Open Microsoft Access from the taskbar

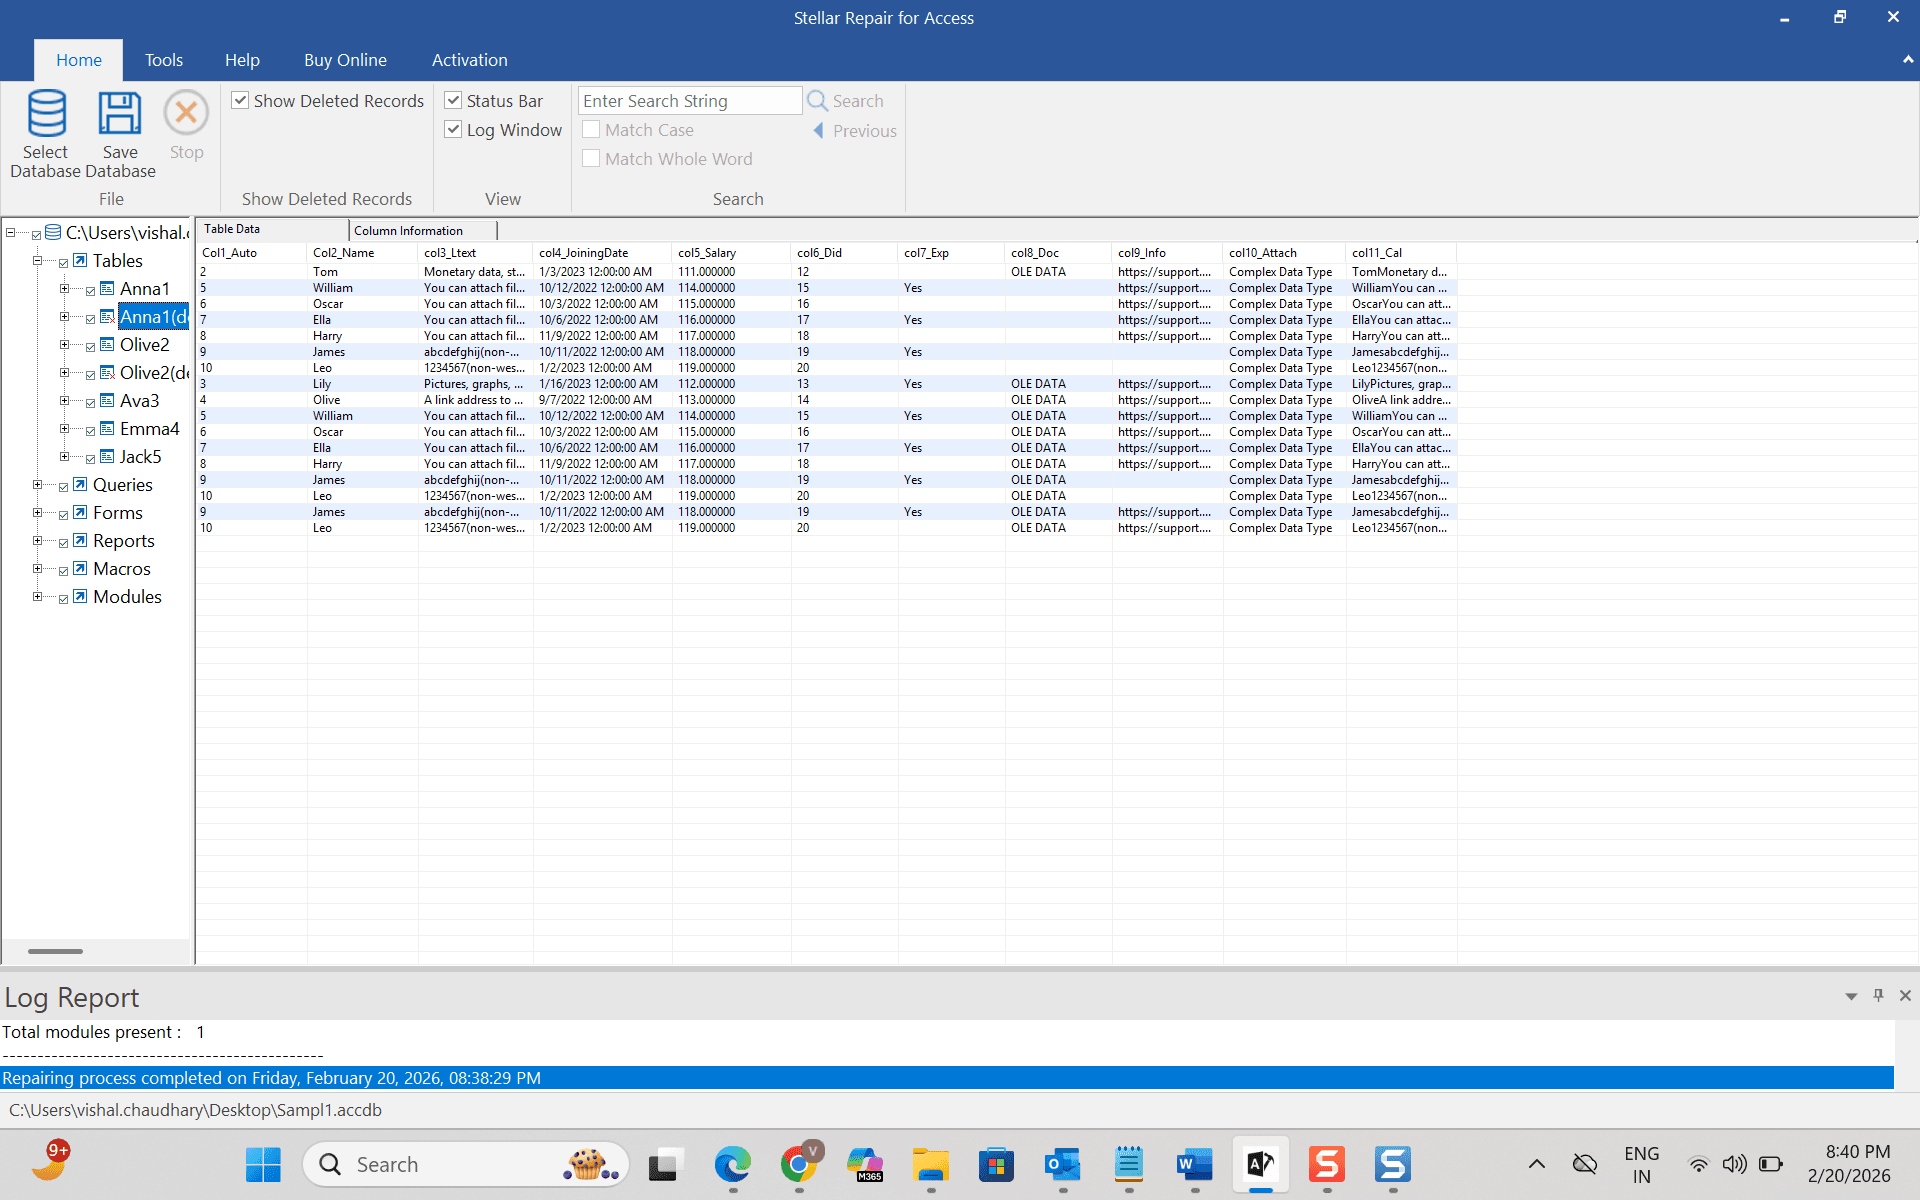pos(1260,1164)
